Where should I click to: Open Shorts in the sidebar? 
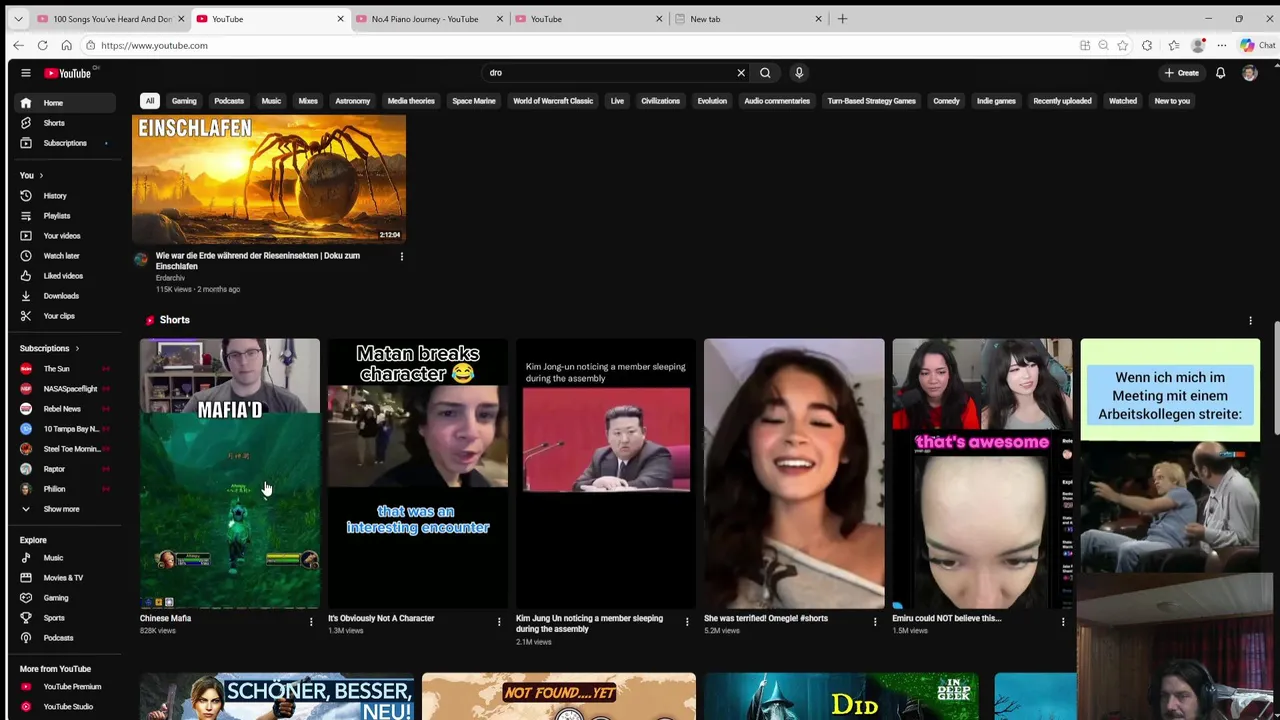click(x=66, y=123)
